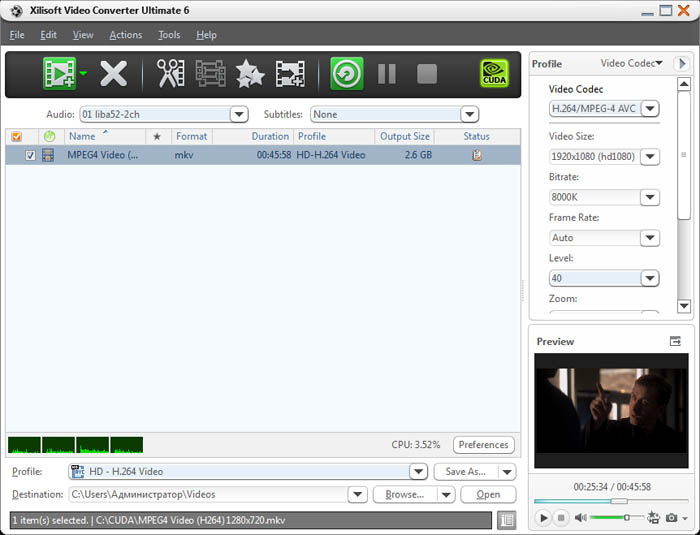Open the Clip tool with scissors icon

tap(170, 73)
